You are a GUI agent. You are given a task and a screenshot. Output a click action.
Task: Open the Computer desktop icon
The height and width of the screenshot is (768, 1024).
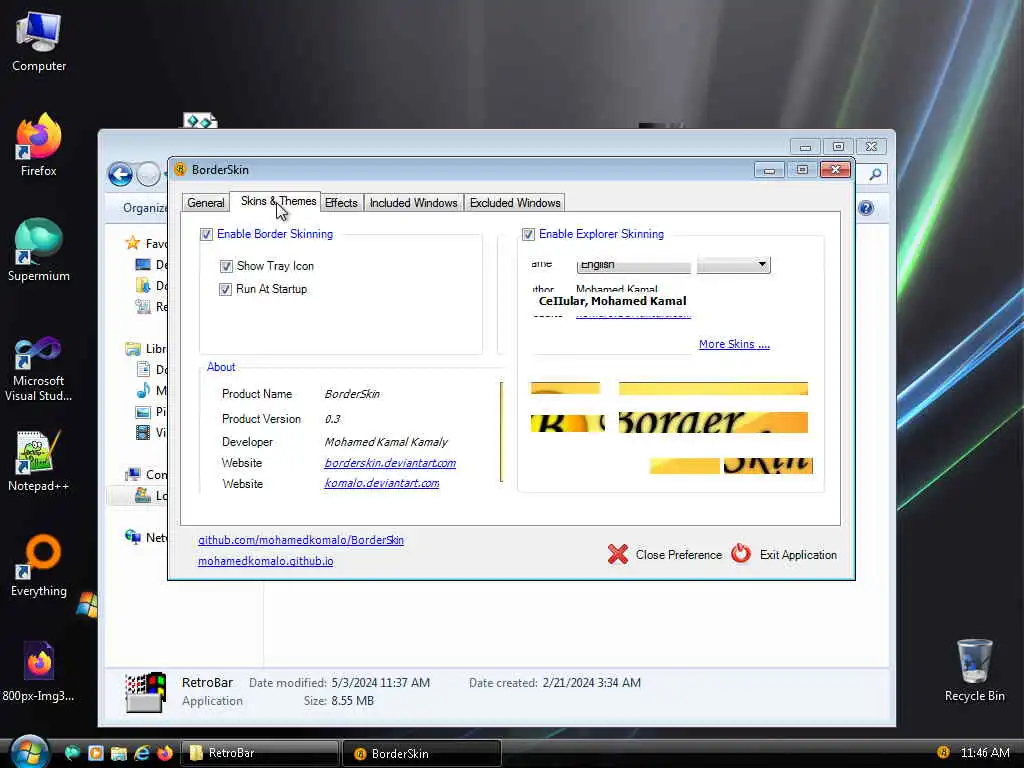pos(39,41)
